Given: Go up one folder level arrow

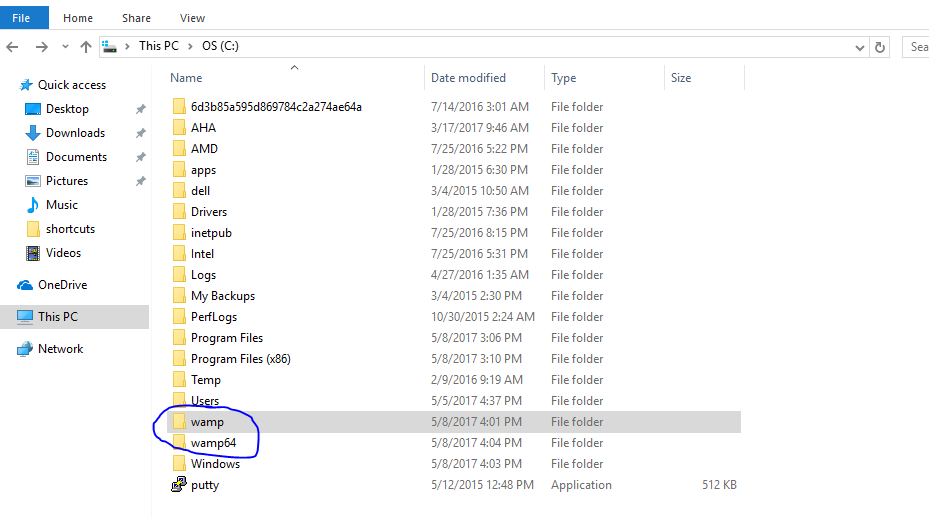Looking at the screenshot, I should tap(86, 47).
